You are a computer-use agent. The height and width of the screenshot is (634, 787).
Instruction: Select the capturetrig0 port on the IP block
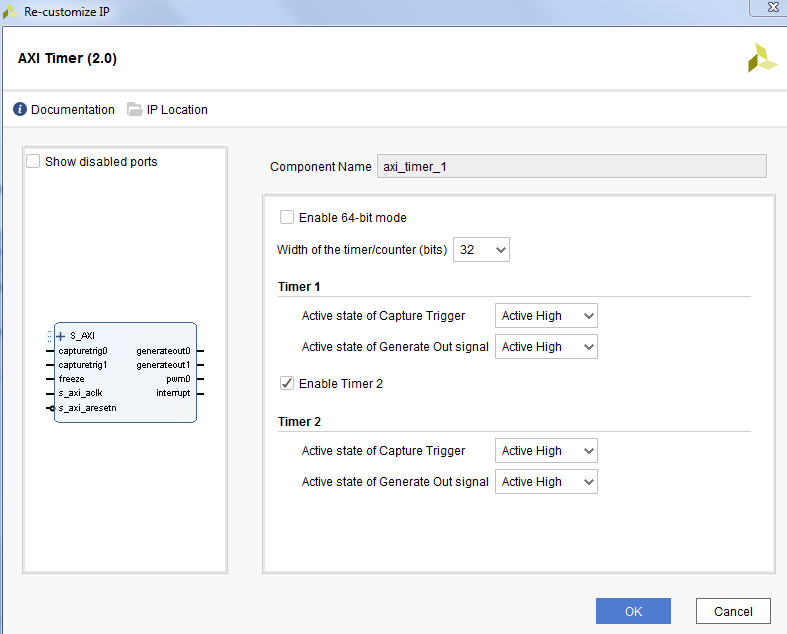(83, 351)
